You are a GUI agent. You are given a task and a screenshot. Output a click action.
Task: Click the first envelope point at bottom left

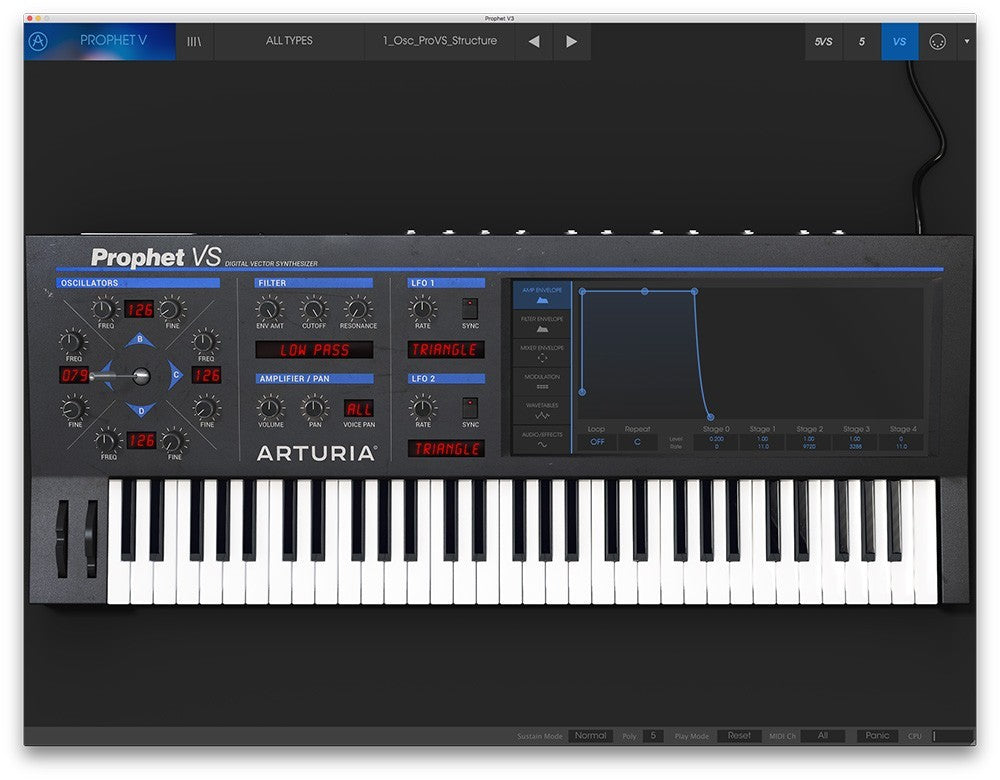pyautogui.click(x=582, y=392)
